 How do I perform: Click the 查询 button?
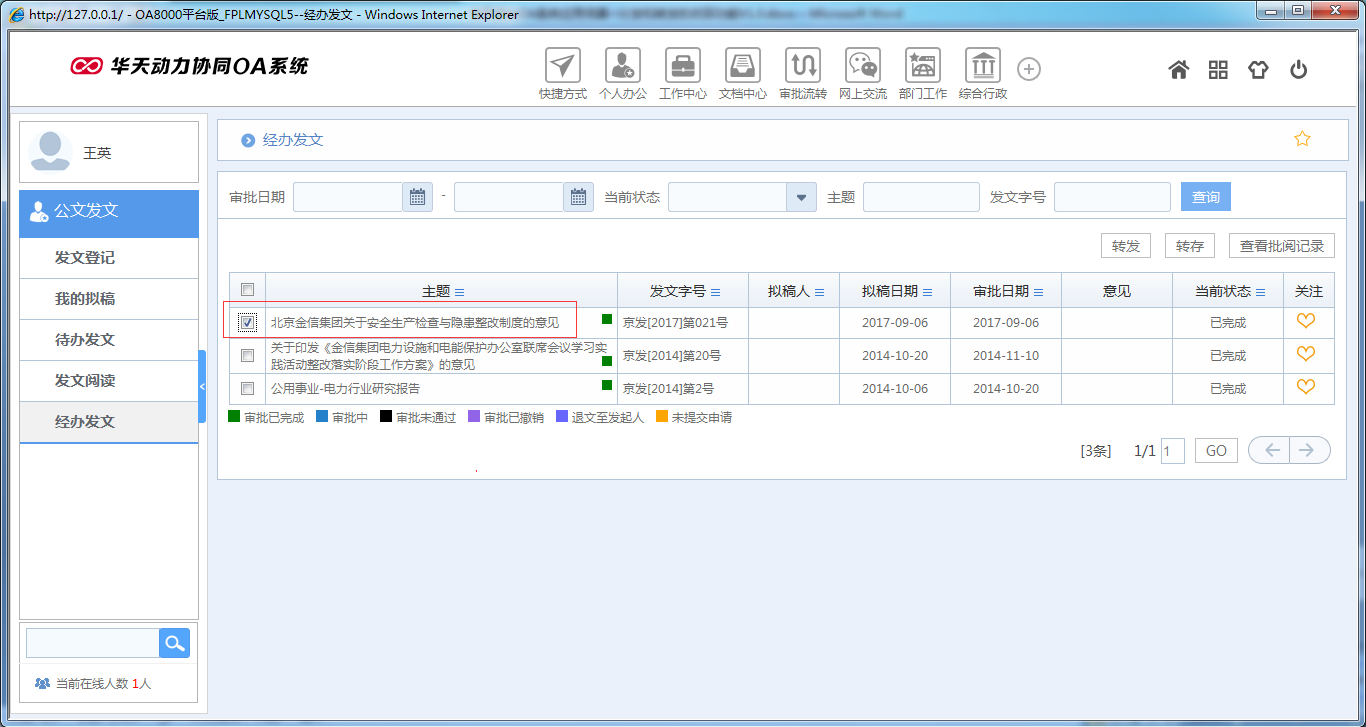[x=1205, y=196]
